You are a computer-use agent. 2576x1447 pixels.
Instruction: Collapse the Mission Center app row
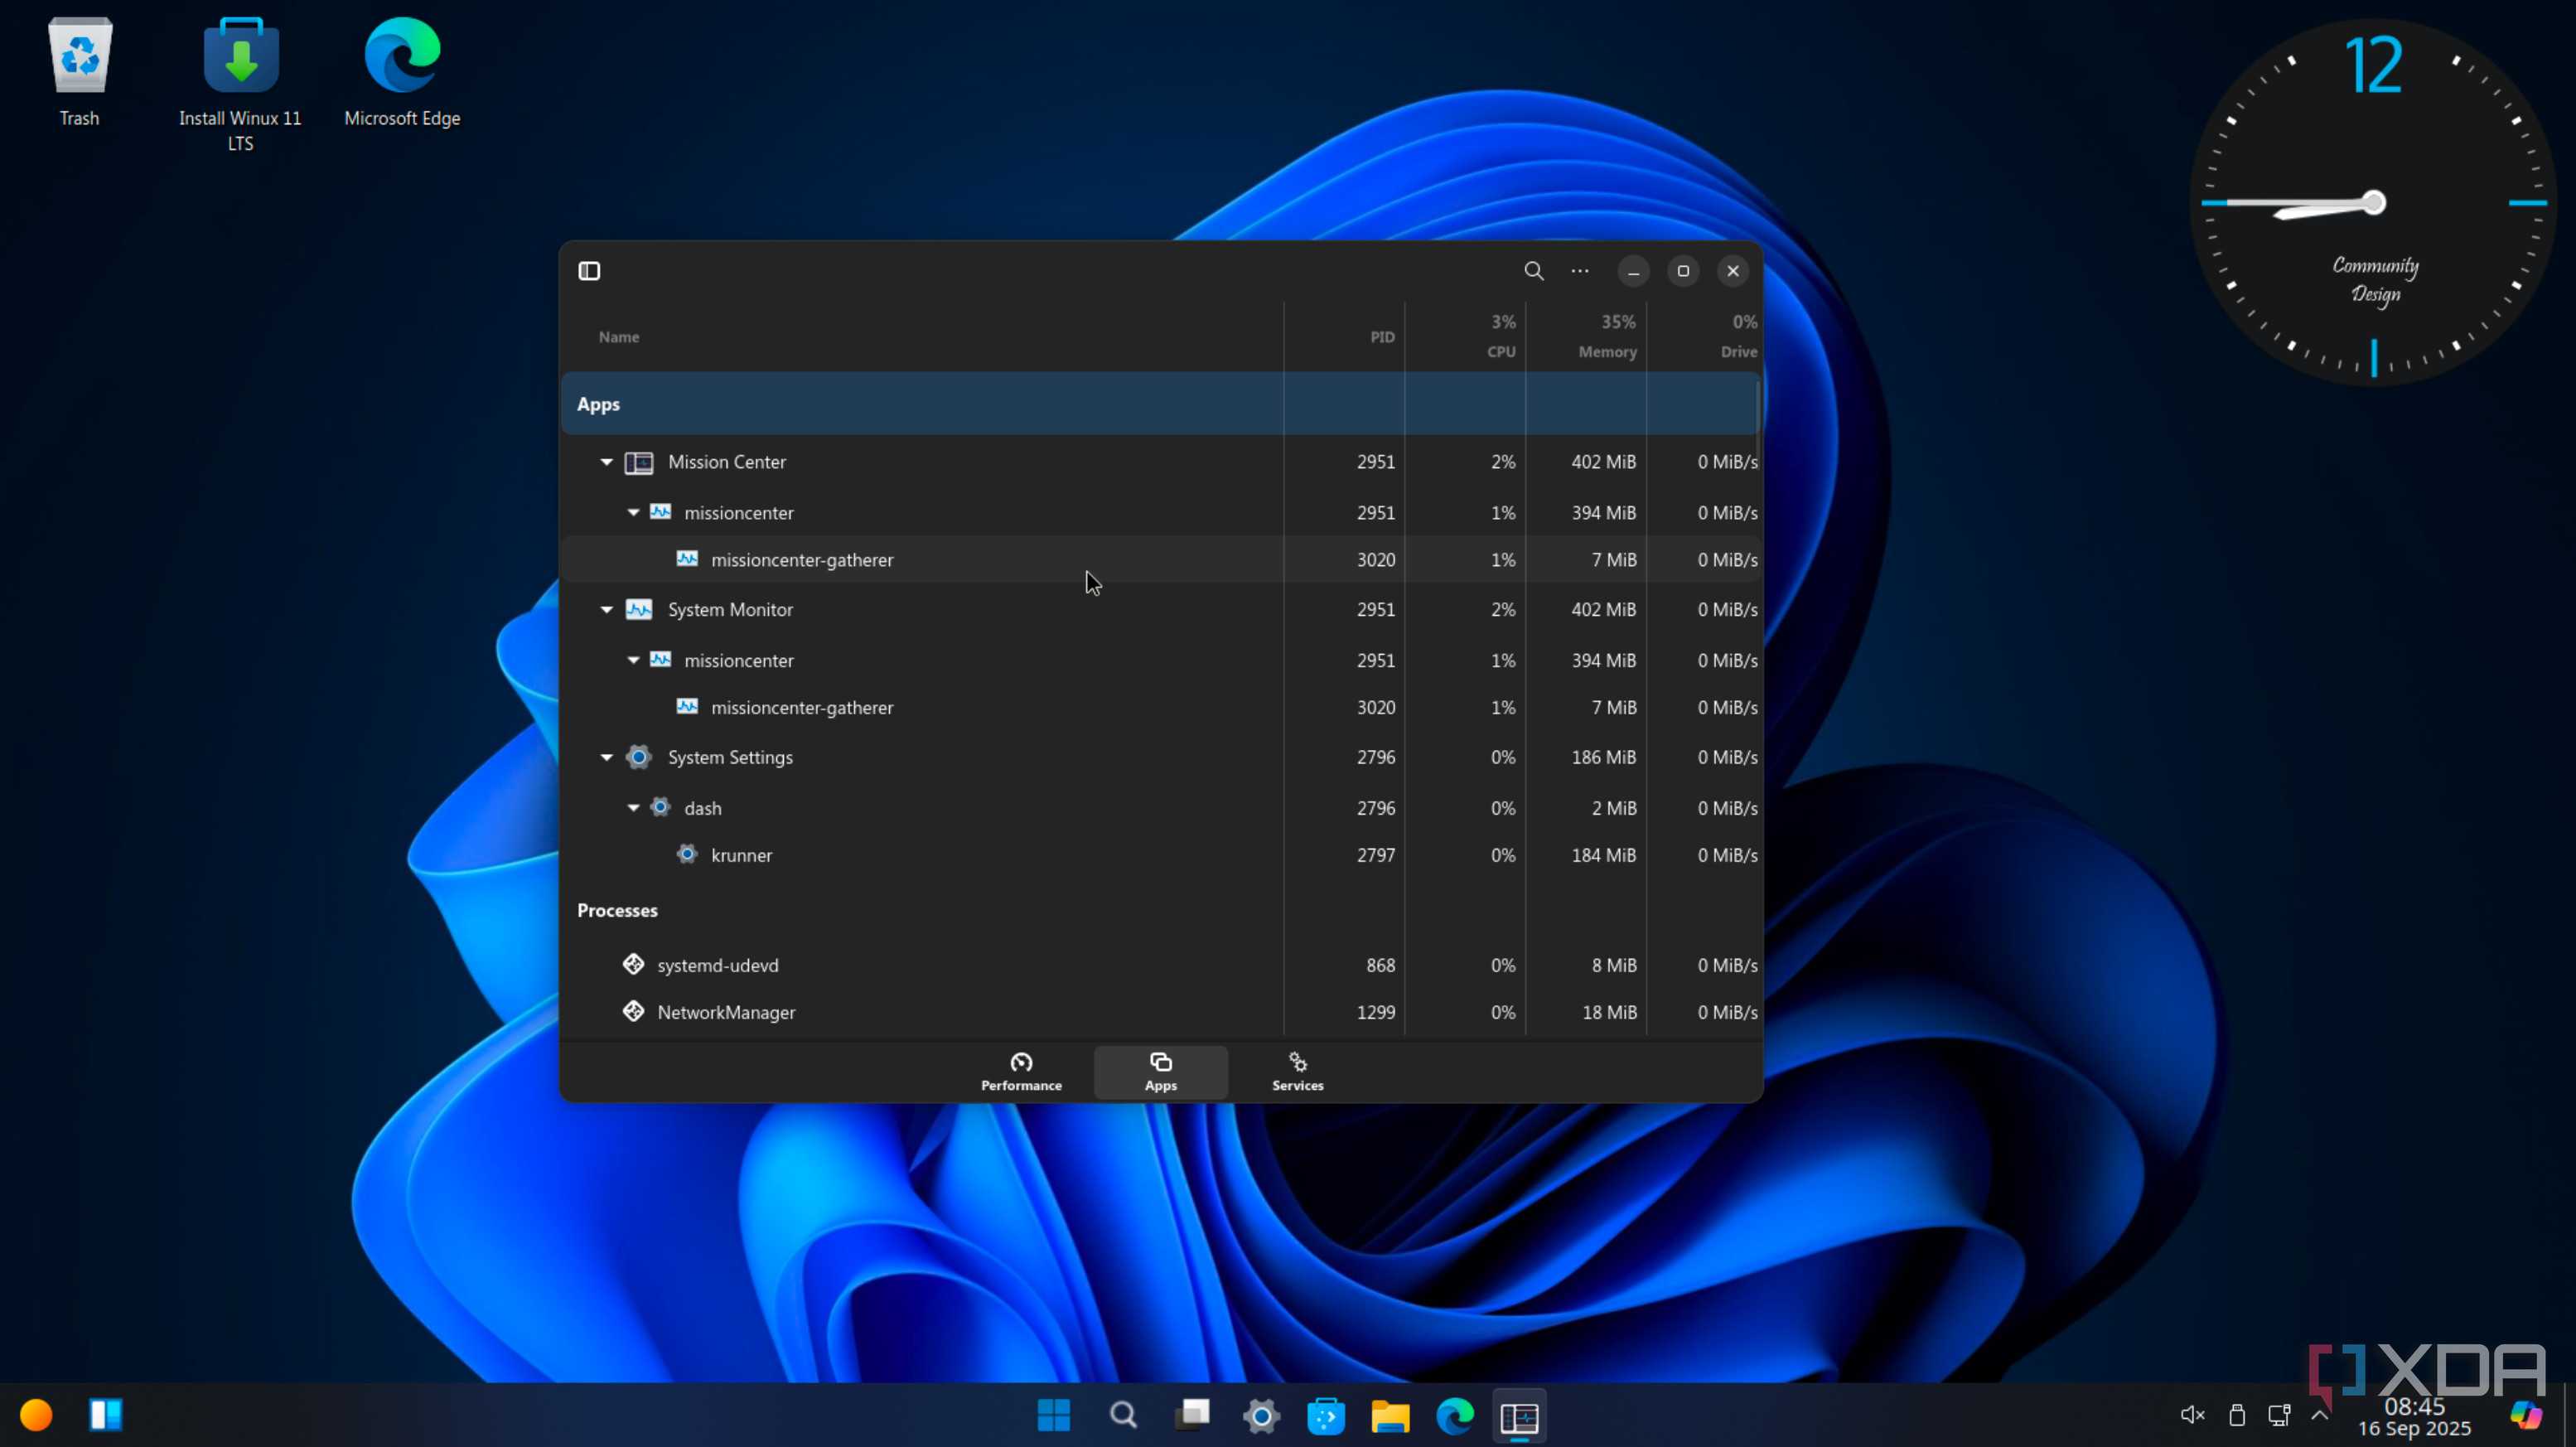[x=606, y=462]
